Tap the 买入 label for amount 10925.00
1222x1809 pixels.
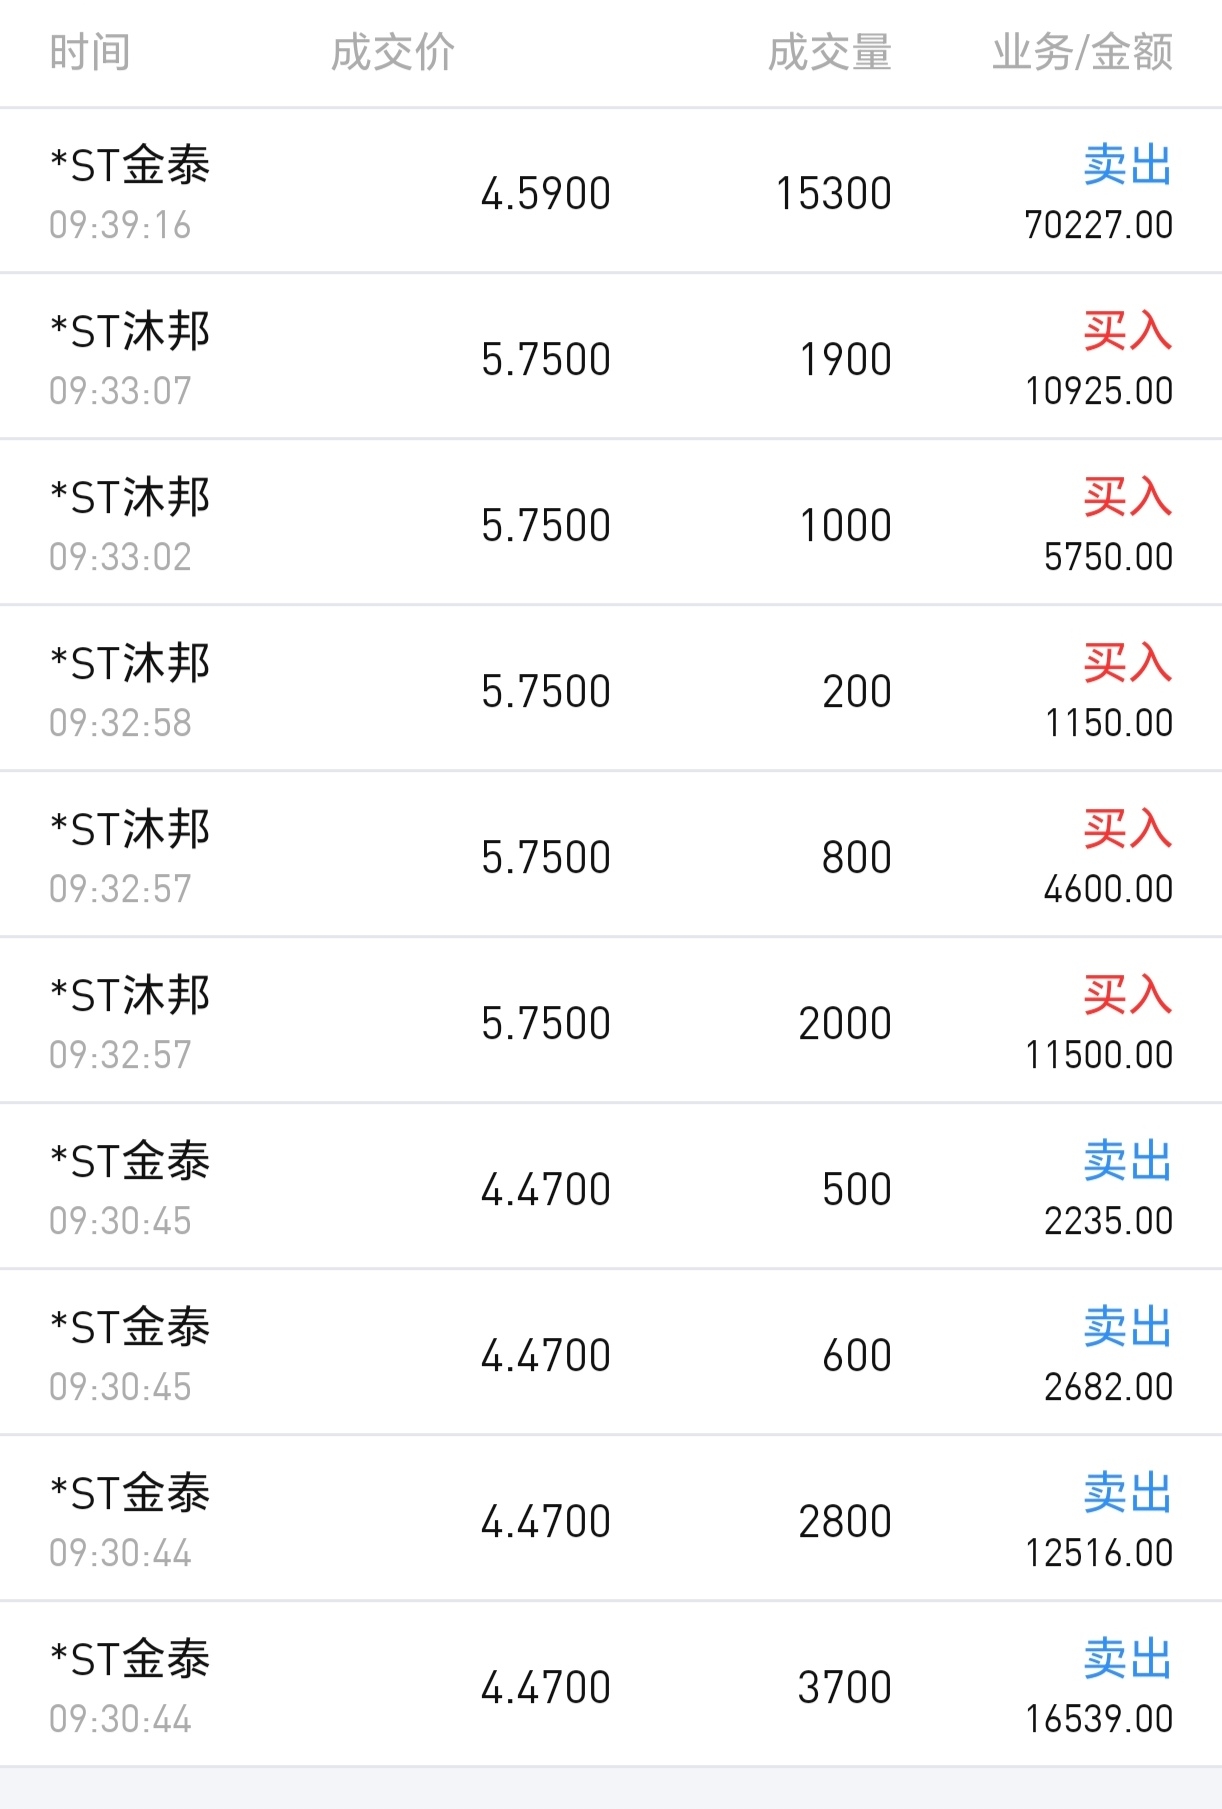click(1128, 331)
